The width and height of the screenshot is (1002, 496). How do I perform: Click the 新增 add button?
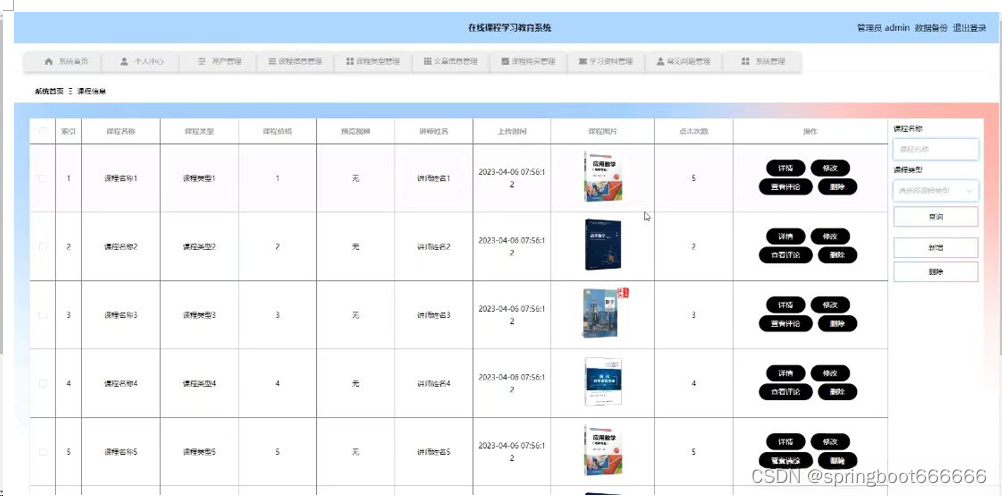(x=936, y=248)
